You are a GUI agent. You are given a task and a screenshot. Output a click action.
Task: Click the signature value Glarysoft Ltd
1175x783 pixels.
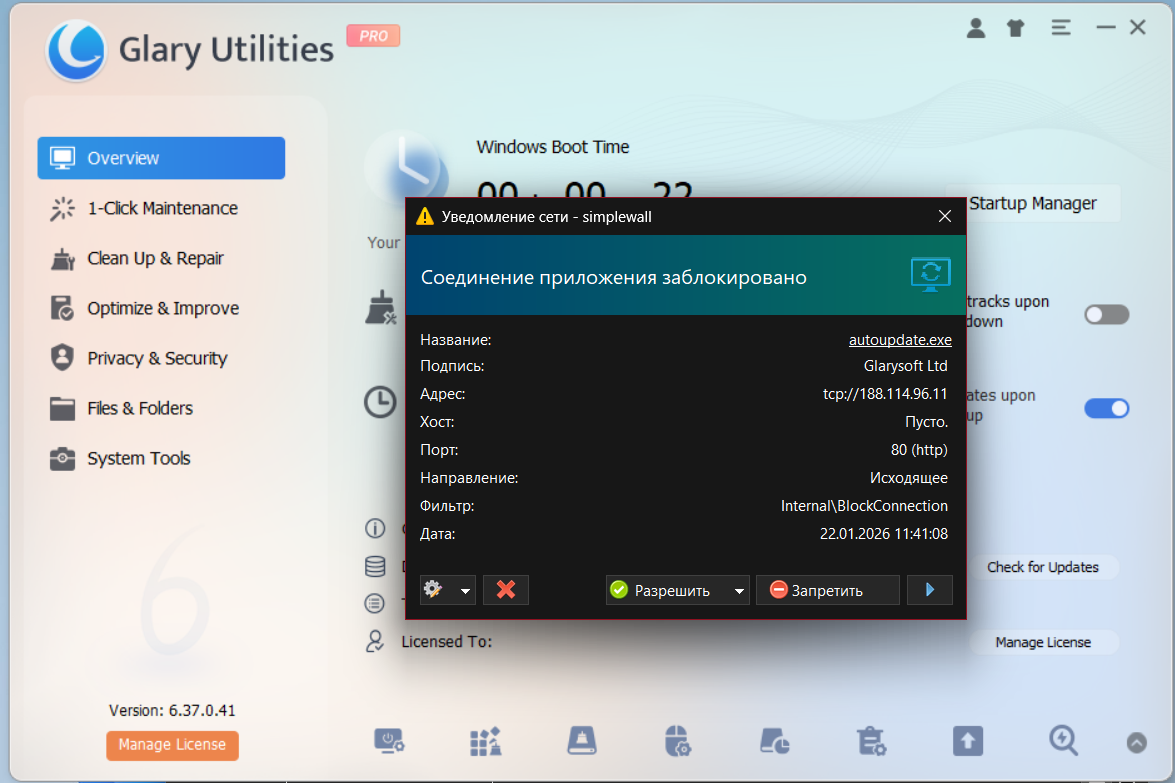(905, 366)
